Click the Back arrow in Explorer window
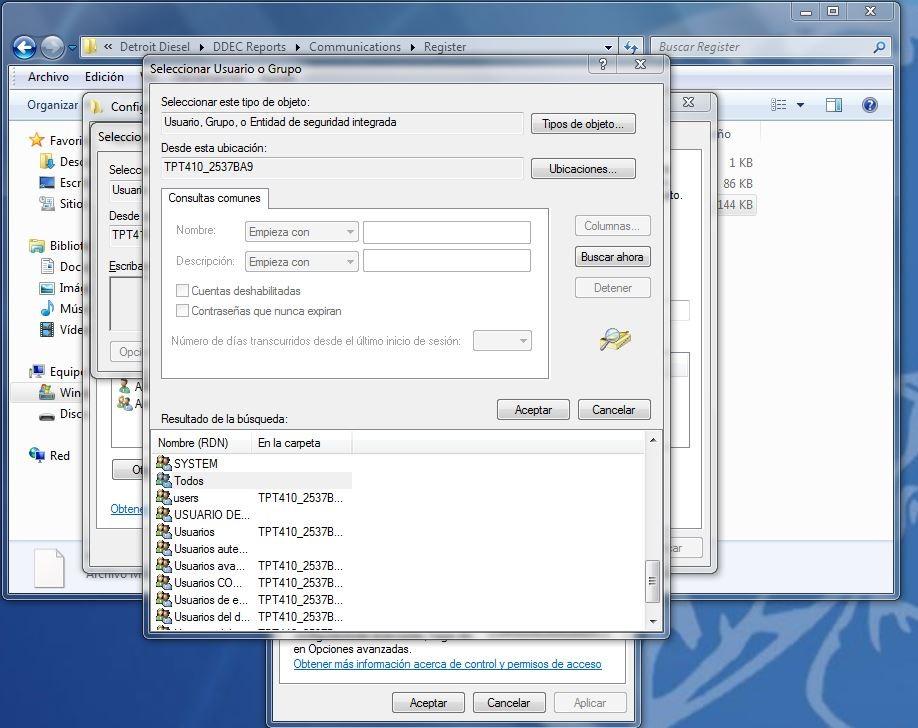Image resolution: width=918 pixels, height=728 pixels. (x=25, y=47)
